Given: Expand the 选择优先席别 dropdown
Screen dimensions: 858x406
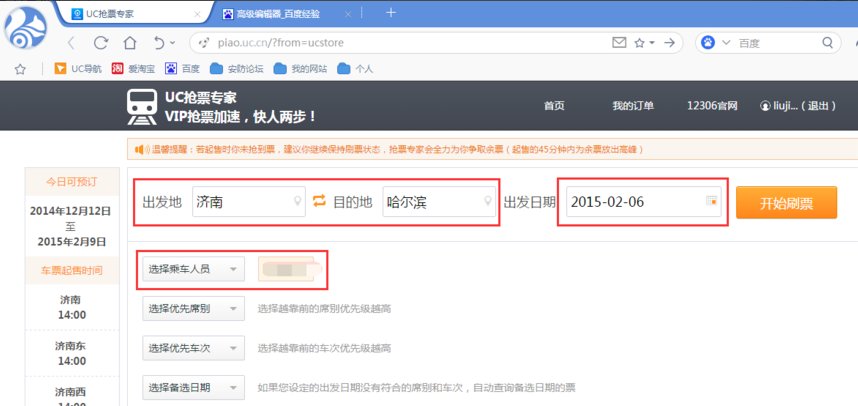Looking at the screenshot, I should pyautogui.click(x=193, y=309).
